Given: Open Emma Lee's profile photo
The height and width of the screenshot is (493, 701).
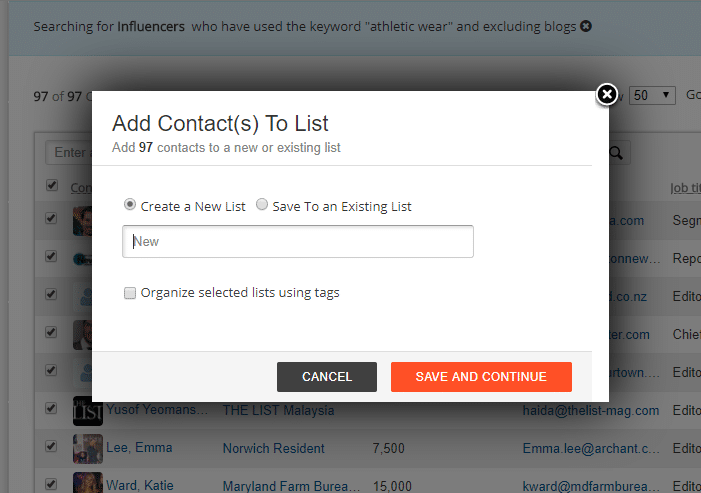Looking at the screenshot, I should coord(88,448).
